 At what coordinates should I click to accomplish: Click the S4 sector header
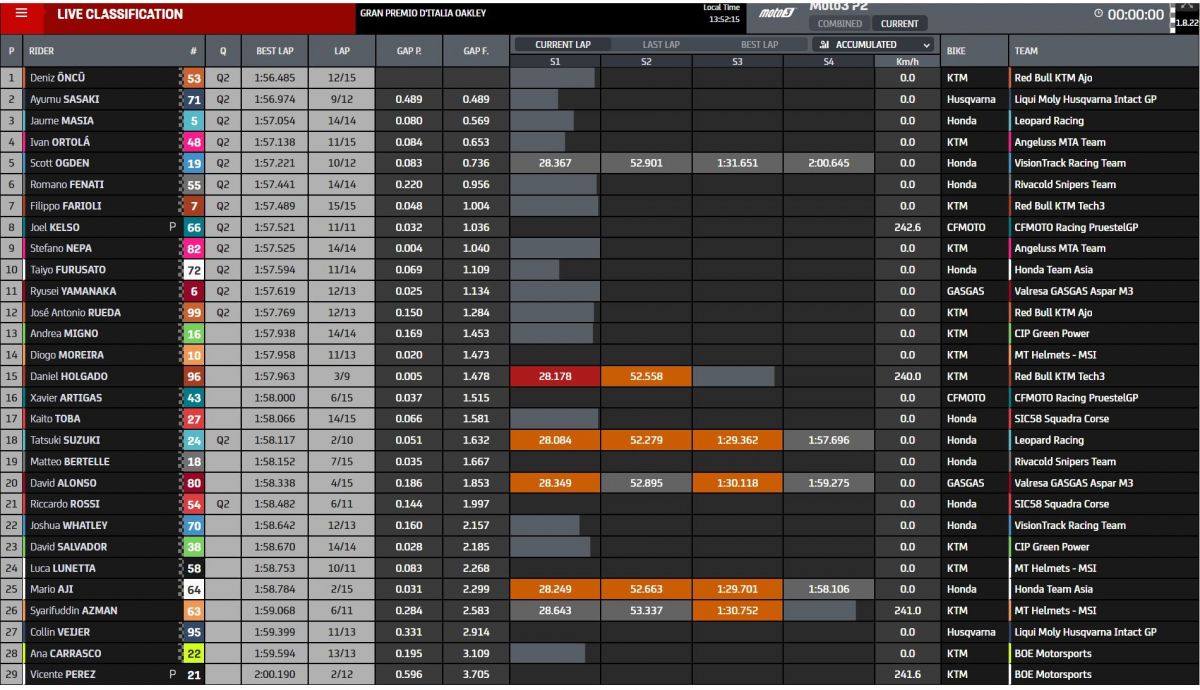[x=828, y=62]
